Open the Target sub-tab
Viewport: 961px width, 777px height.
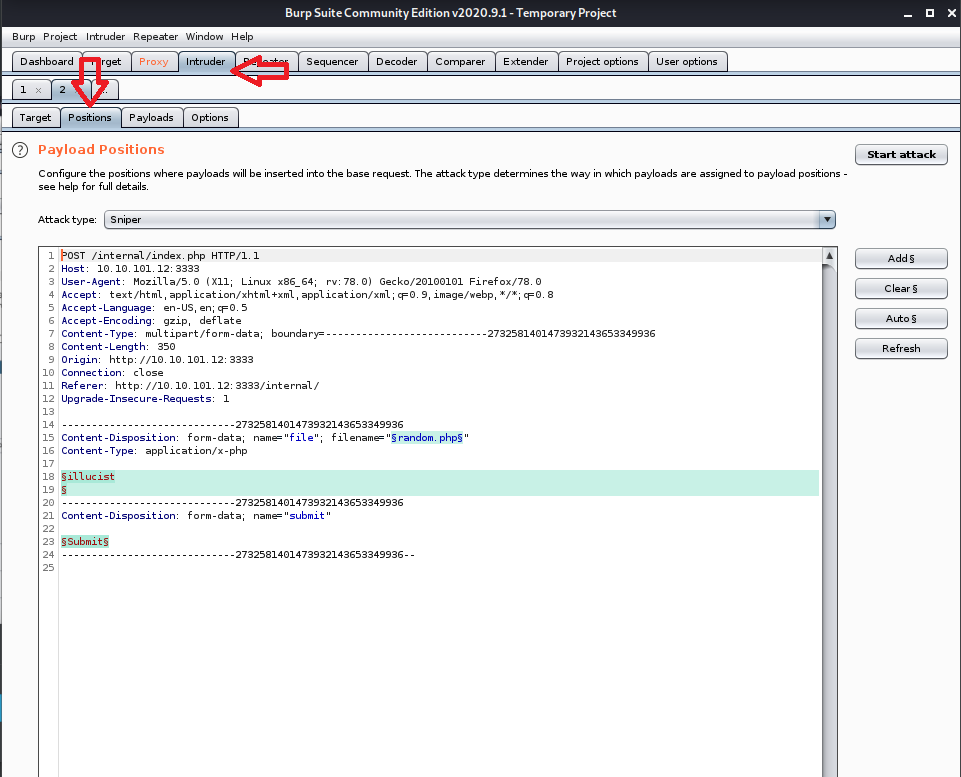tap(36, 118)
